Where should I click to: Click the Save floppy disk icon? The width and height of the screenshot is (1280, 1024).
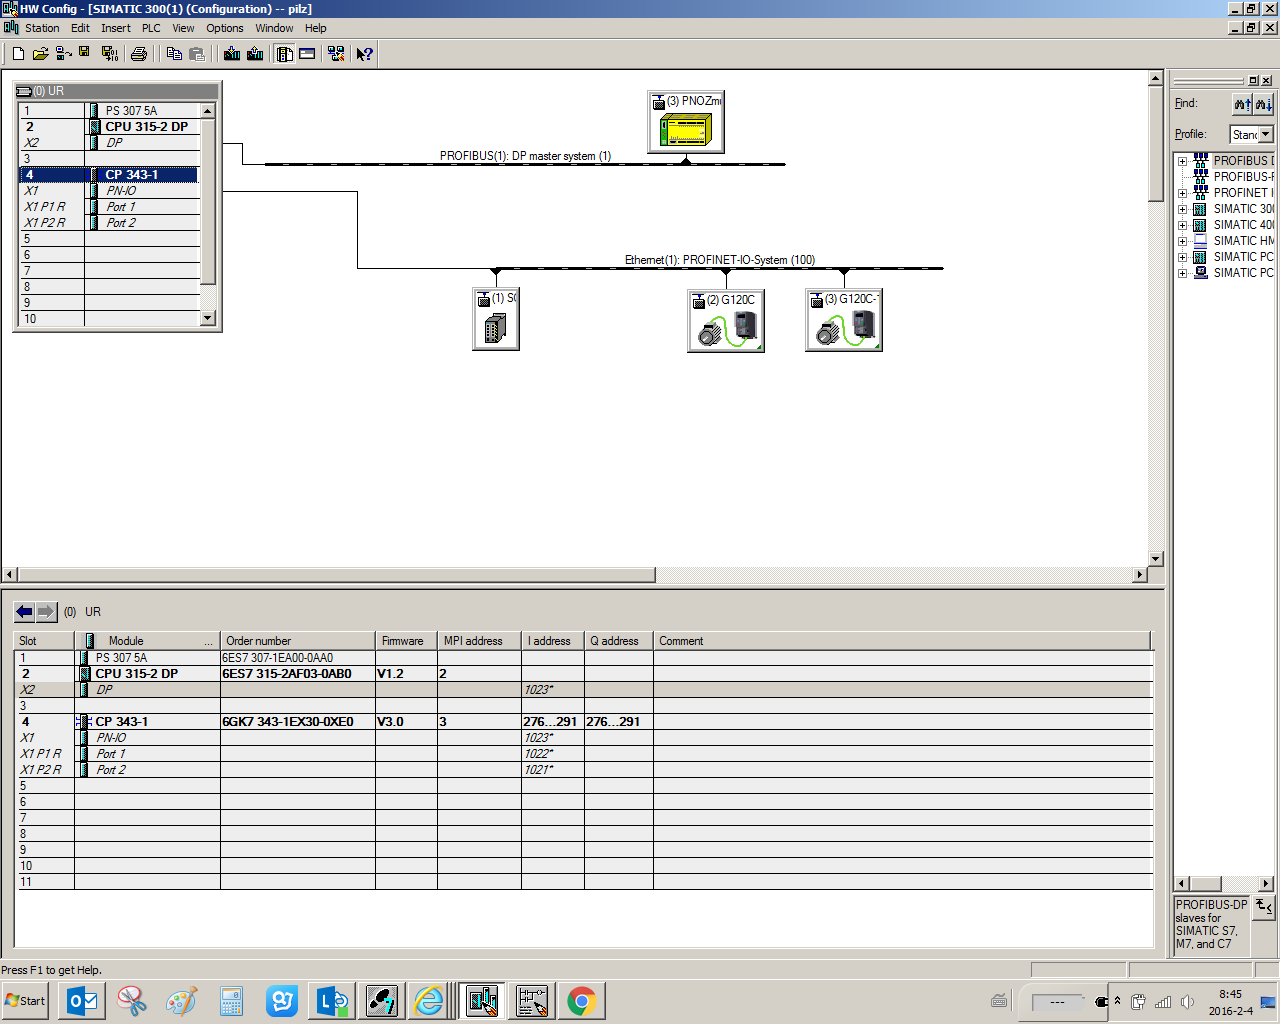(84, 53)
